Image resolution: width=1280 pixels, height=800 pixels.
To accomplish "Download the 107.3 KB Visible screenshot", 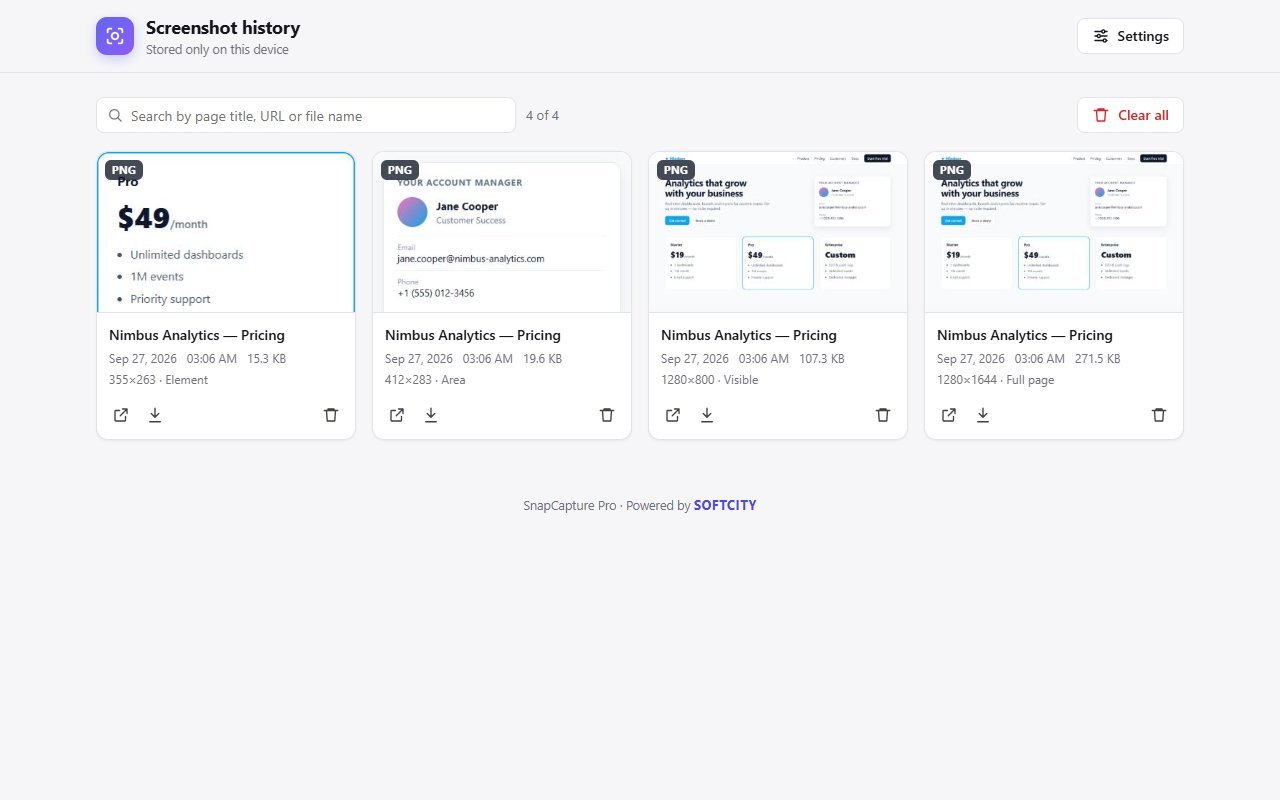I will point(707,415).
